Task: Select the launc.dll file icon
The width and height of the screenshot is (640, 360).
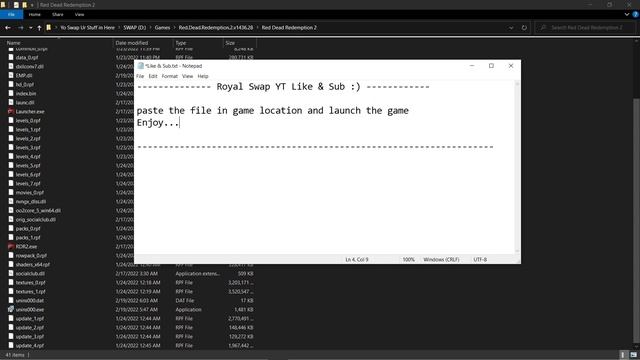Action: pos(11,102)
